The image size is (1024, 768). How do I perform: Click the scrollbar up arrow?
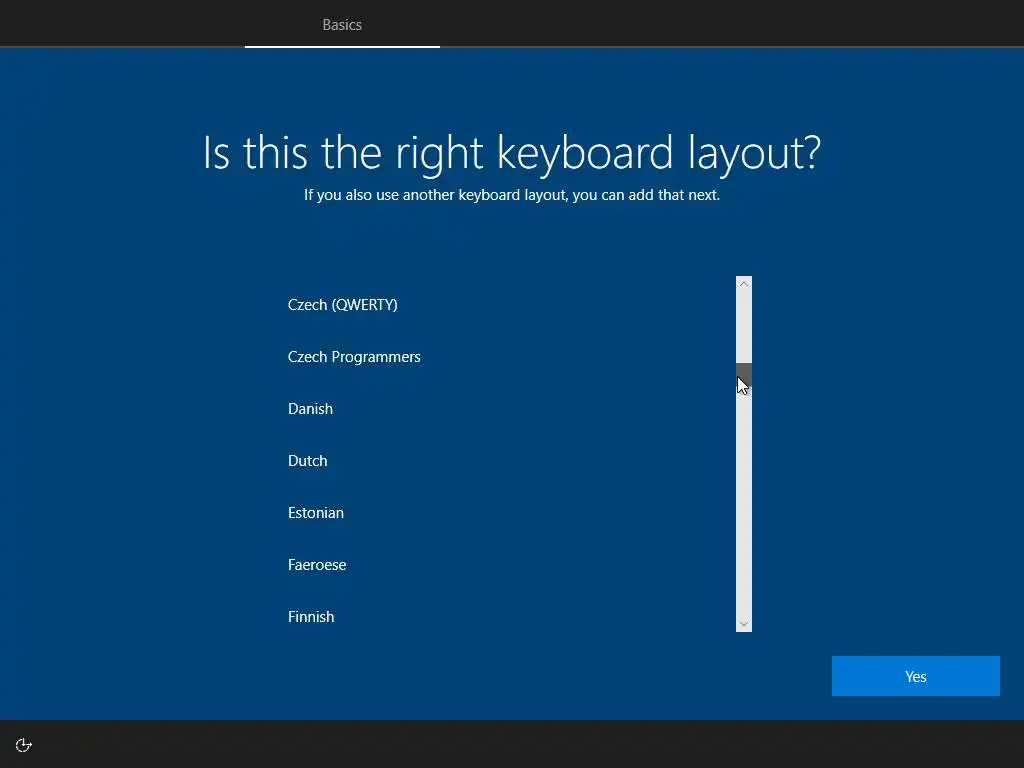(744, 284)
